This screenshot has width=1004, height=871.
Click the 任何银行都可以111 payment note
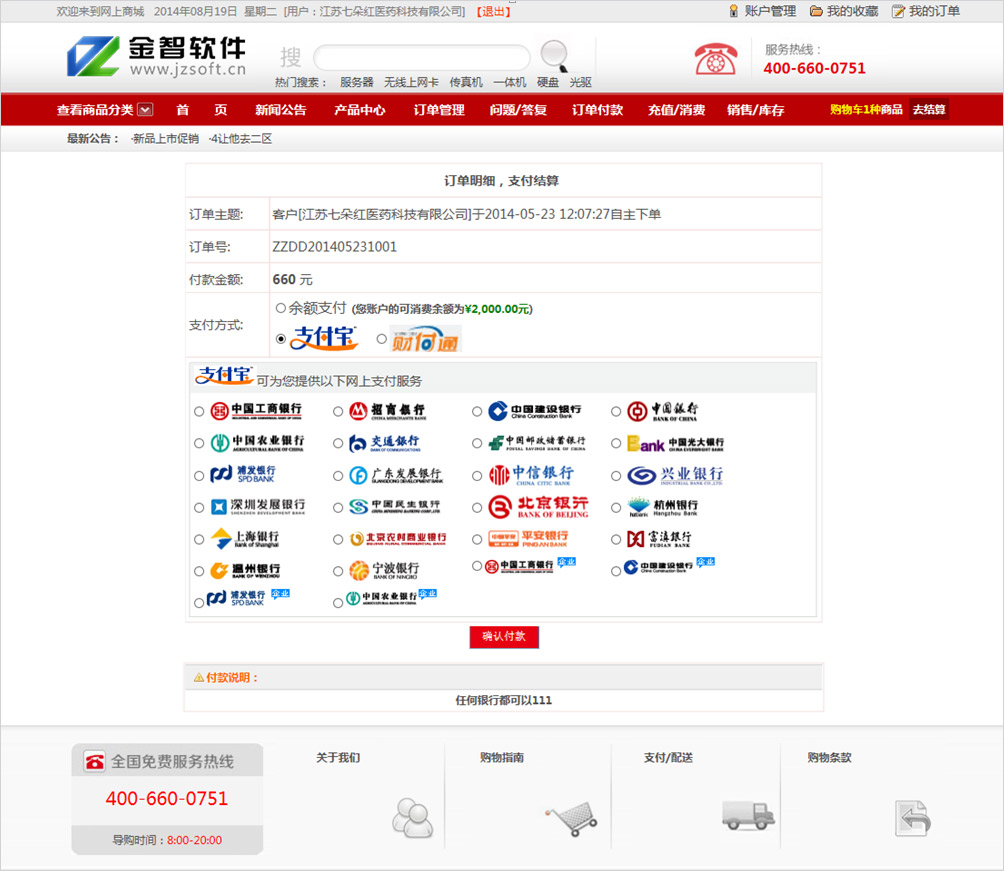coord(503,701)
